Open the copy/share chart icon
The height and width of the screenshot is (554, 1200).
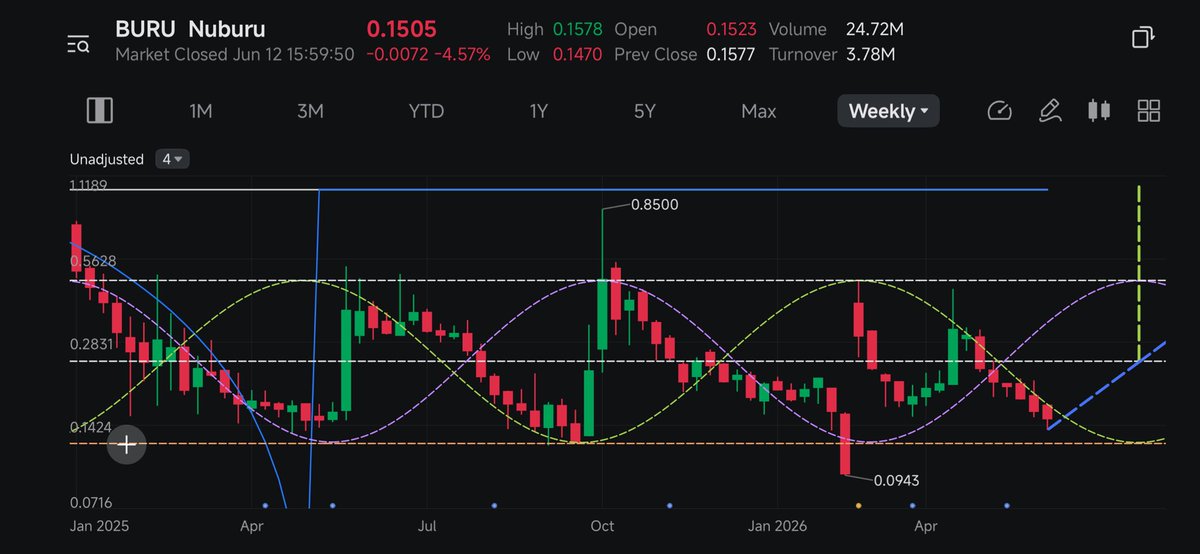tap(1143, 38)
